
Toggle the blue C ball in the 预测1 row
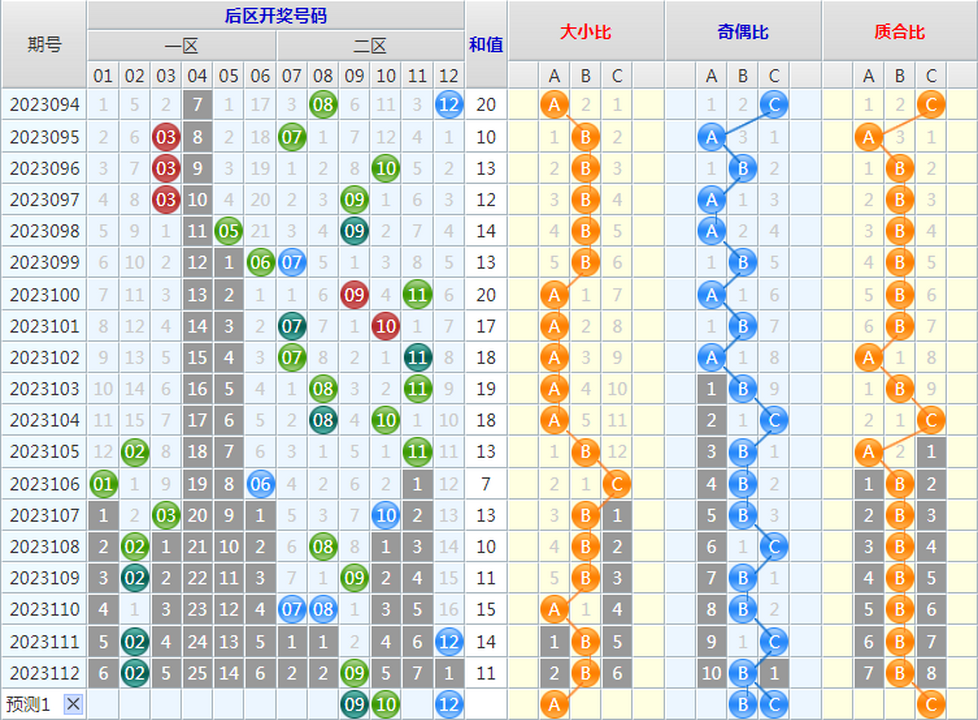[774, 704]
